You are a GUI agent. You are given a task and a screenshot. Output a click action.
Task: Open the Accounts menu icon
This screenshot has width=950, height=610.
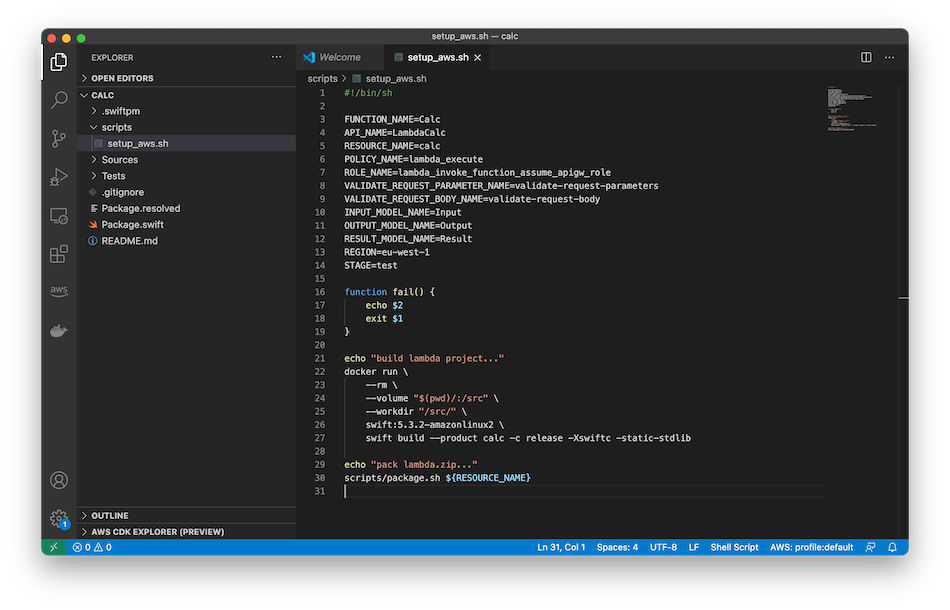(59, 480)
